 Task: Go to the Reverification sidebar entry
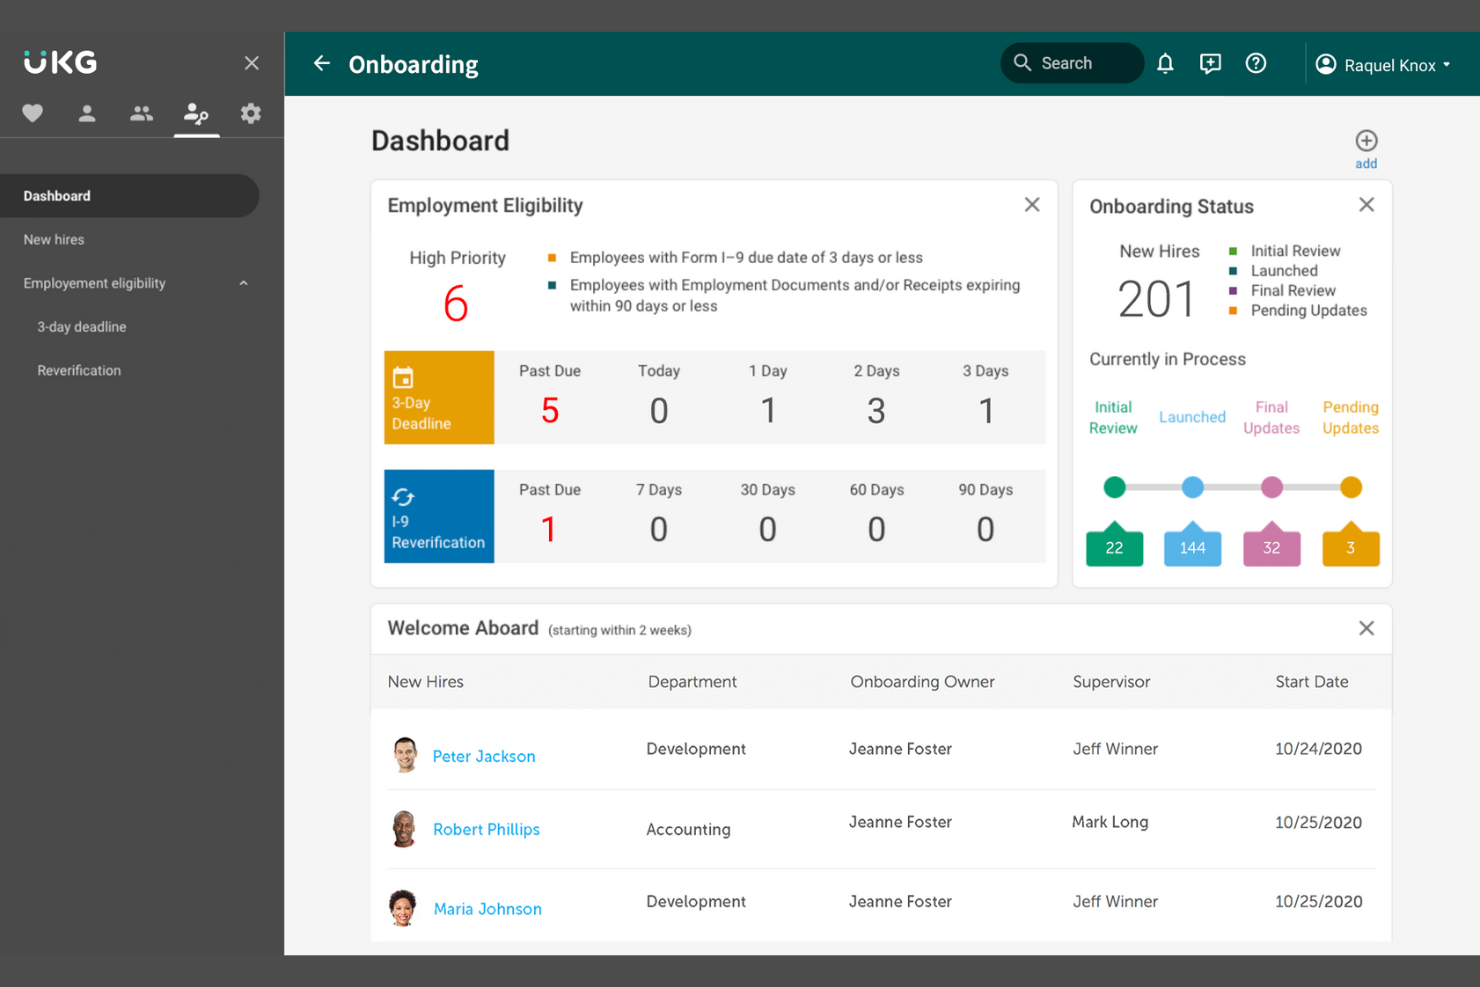[x=79, y=370]
